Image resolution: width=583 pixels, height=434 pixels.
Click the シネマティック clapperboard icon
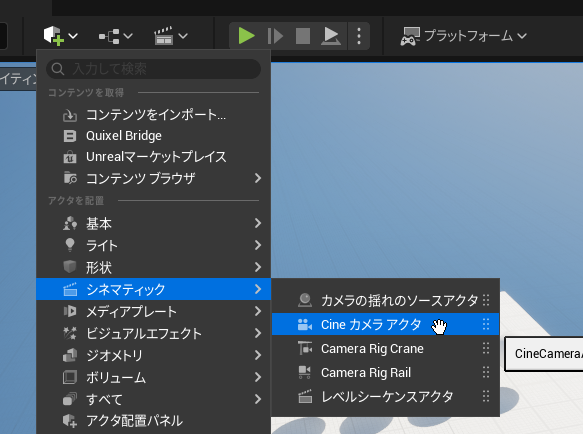tap(70, 289)
